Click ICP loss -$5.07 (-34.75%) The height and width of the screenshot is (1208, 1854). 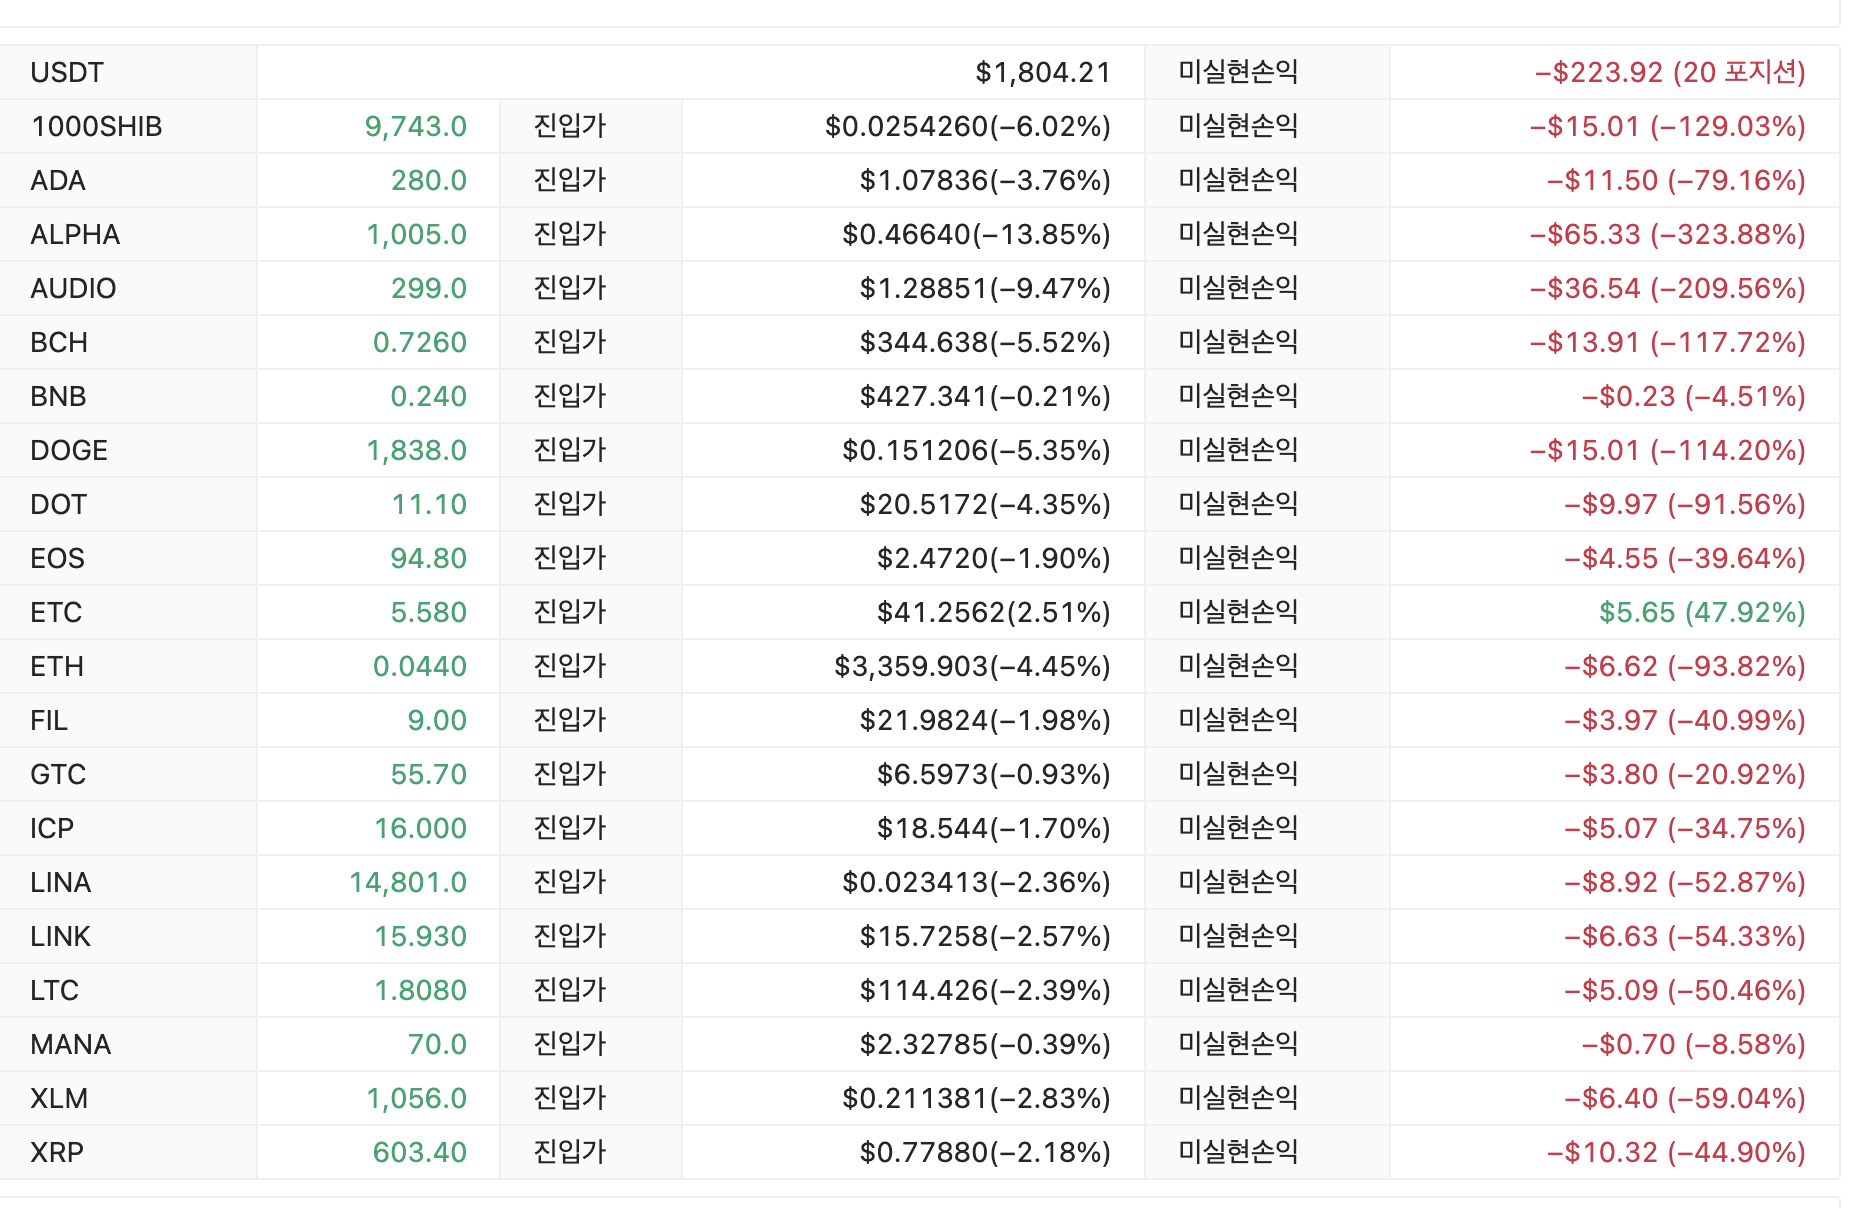tap(1685, 829)
